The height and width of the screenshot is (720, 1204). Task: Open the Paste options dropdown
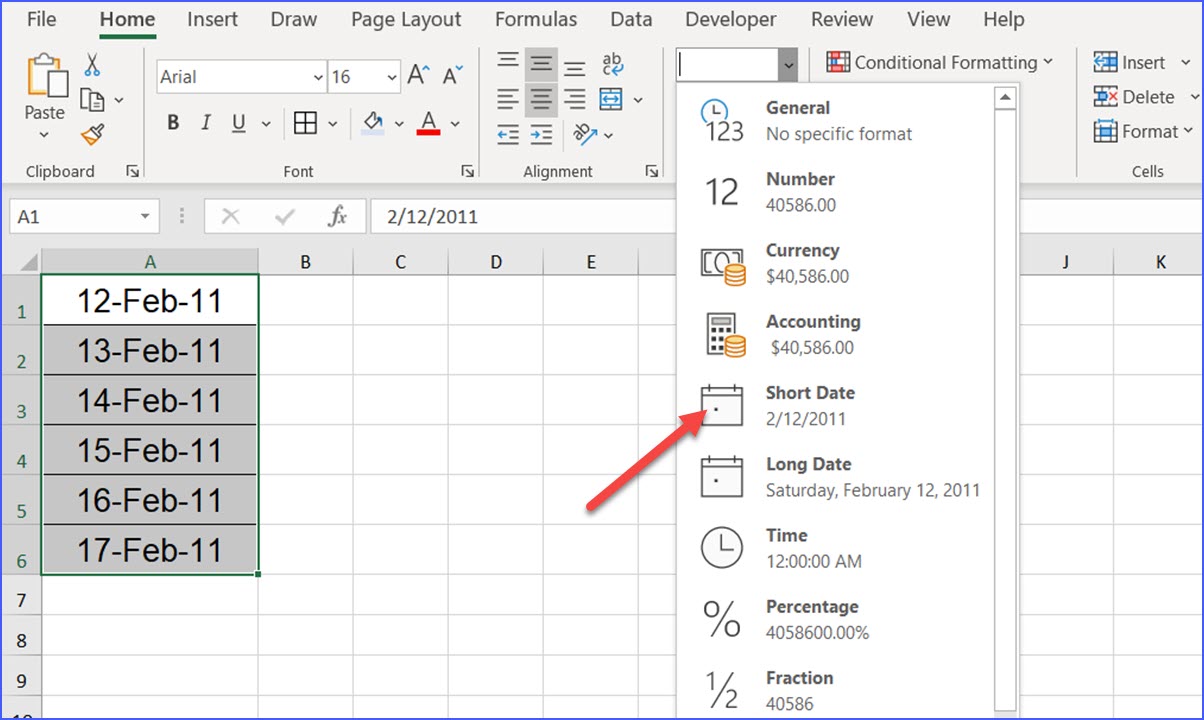click(45, 136)
